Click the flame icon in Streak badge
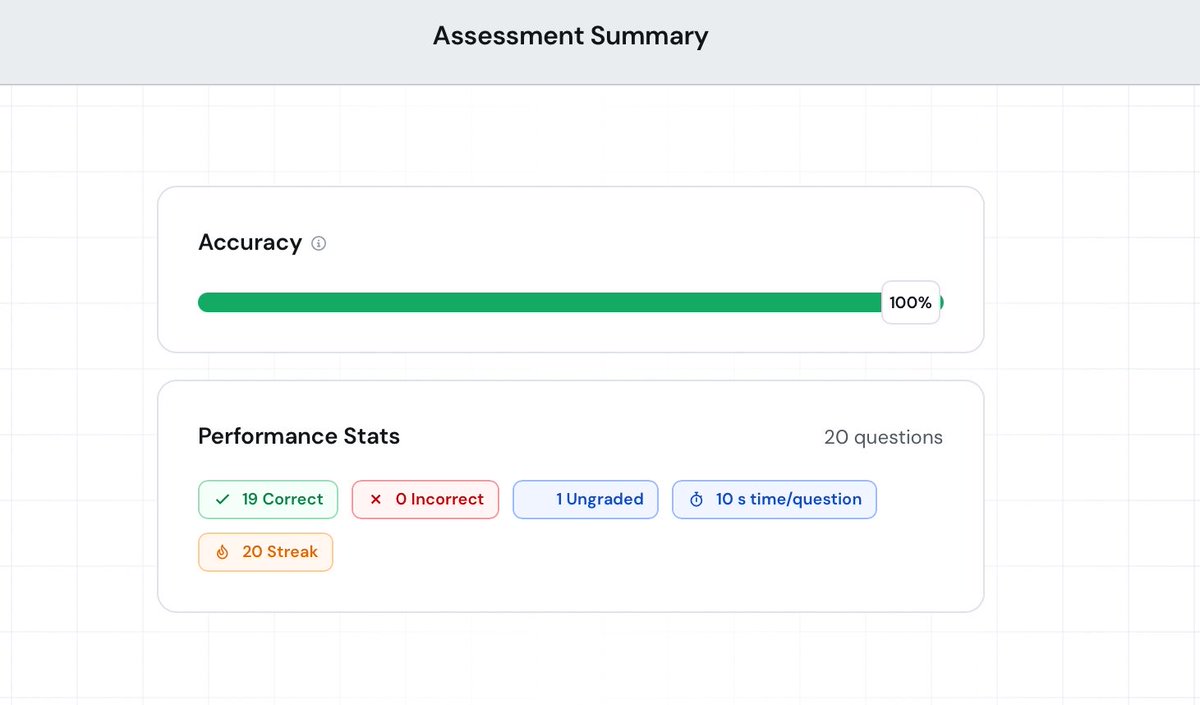The height and width of the screenshot is (705, 1200). coord(222,552)
